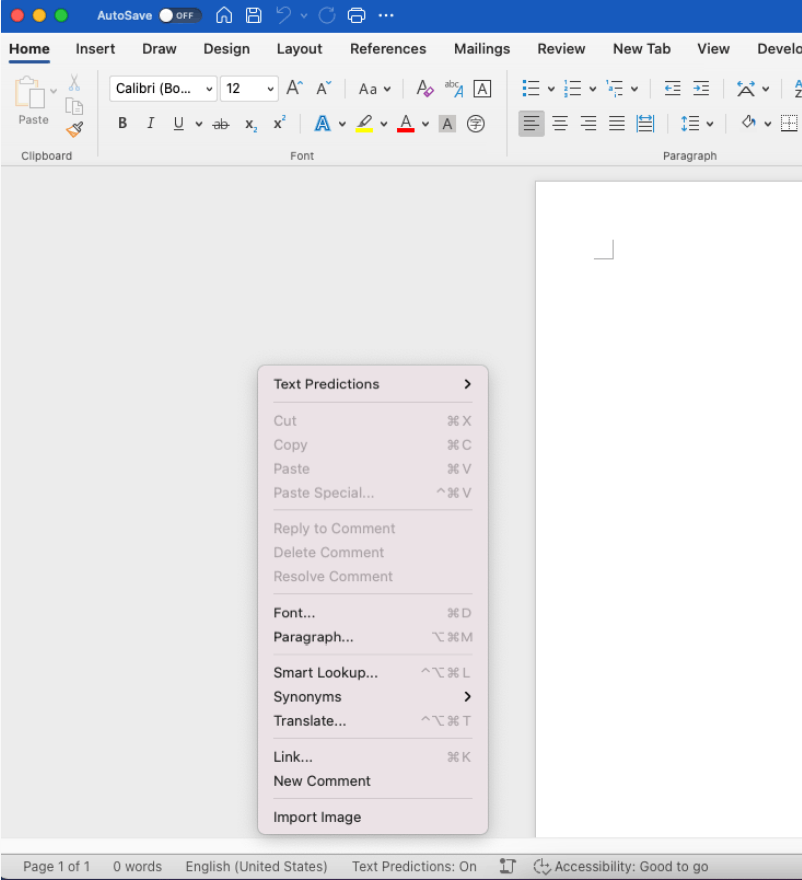The image size is (802, 880).
Task: Click the Increase Font Size icon
Action: (294, 89)
